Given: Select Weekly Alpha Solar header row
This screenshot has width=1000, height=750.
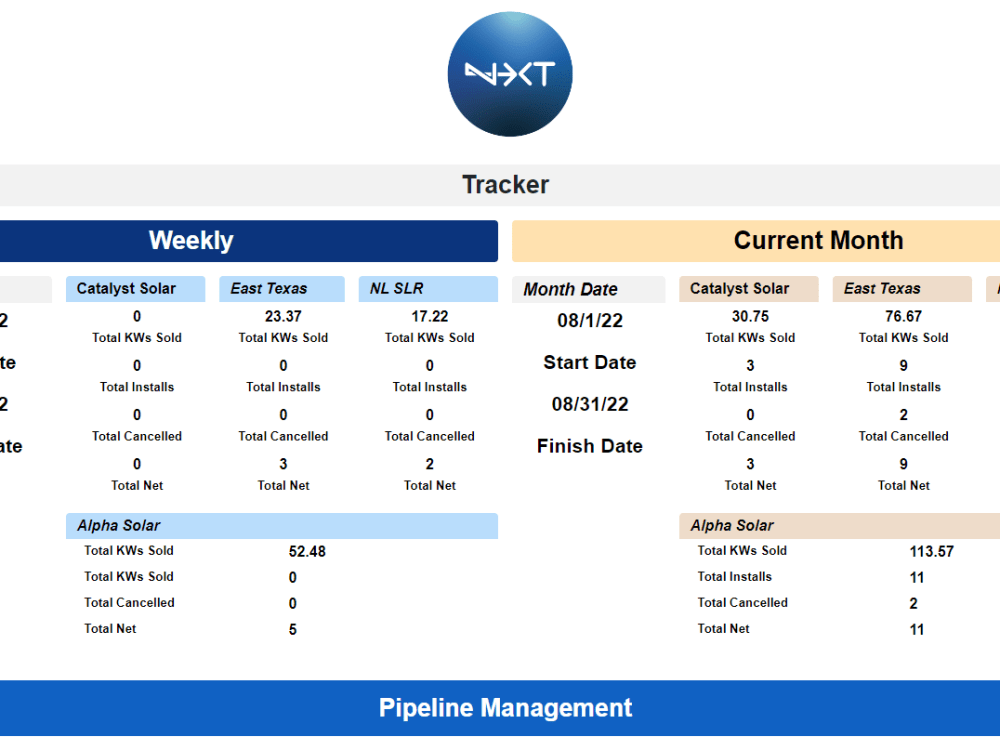Looking at the screenshot, I should tap(282, 526).
